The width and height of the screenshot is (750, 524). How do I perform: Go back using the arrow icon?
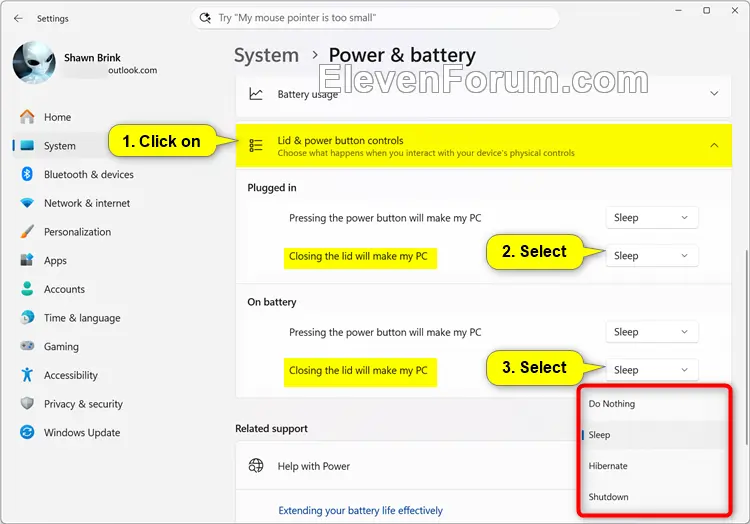point(18,18)
